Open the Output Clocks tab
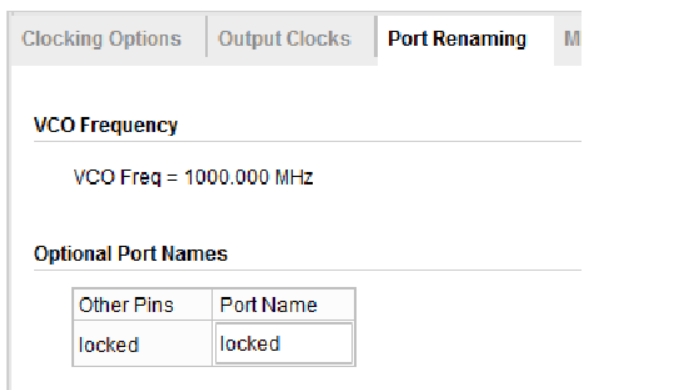 (x=285, y=39)
